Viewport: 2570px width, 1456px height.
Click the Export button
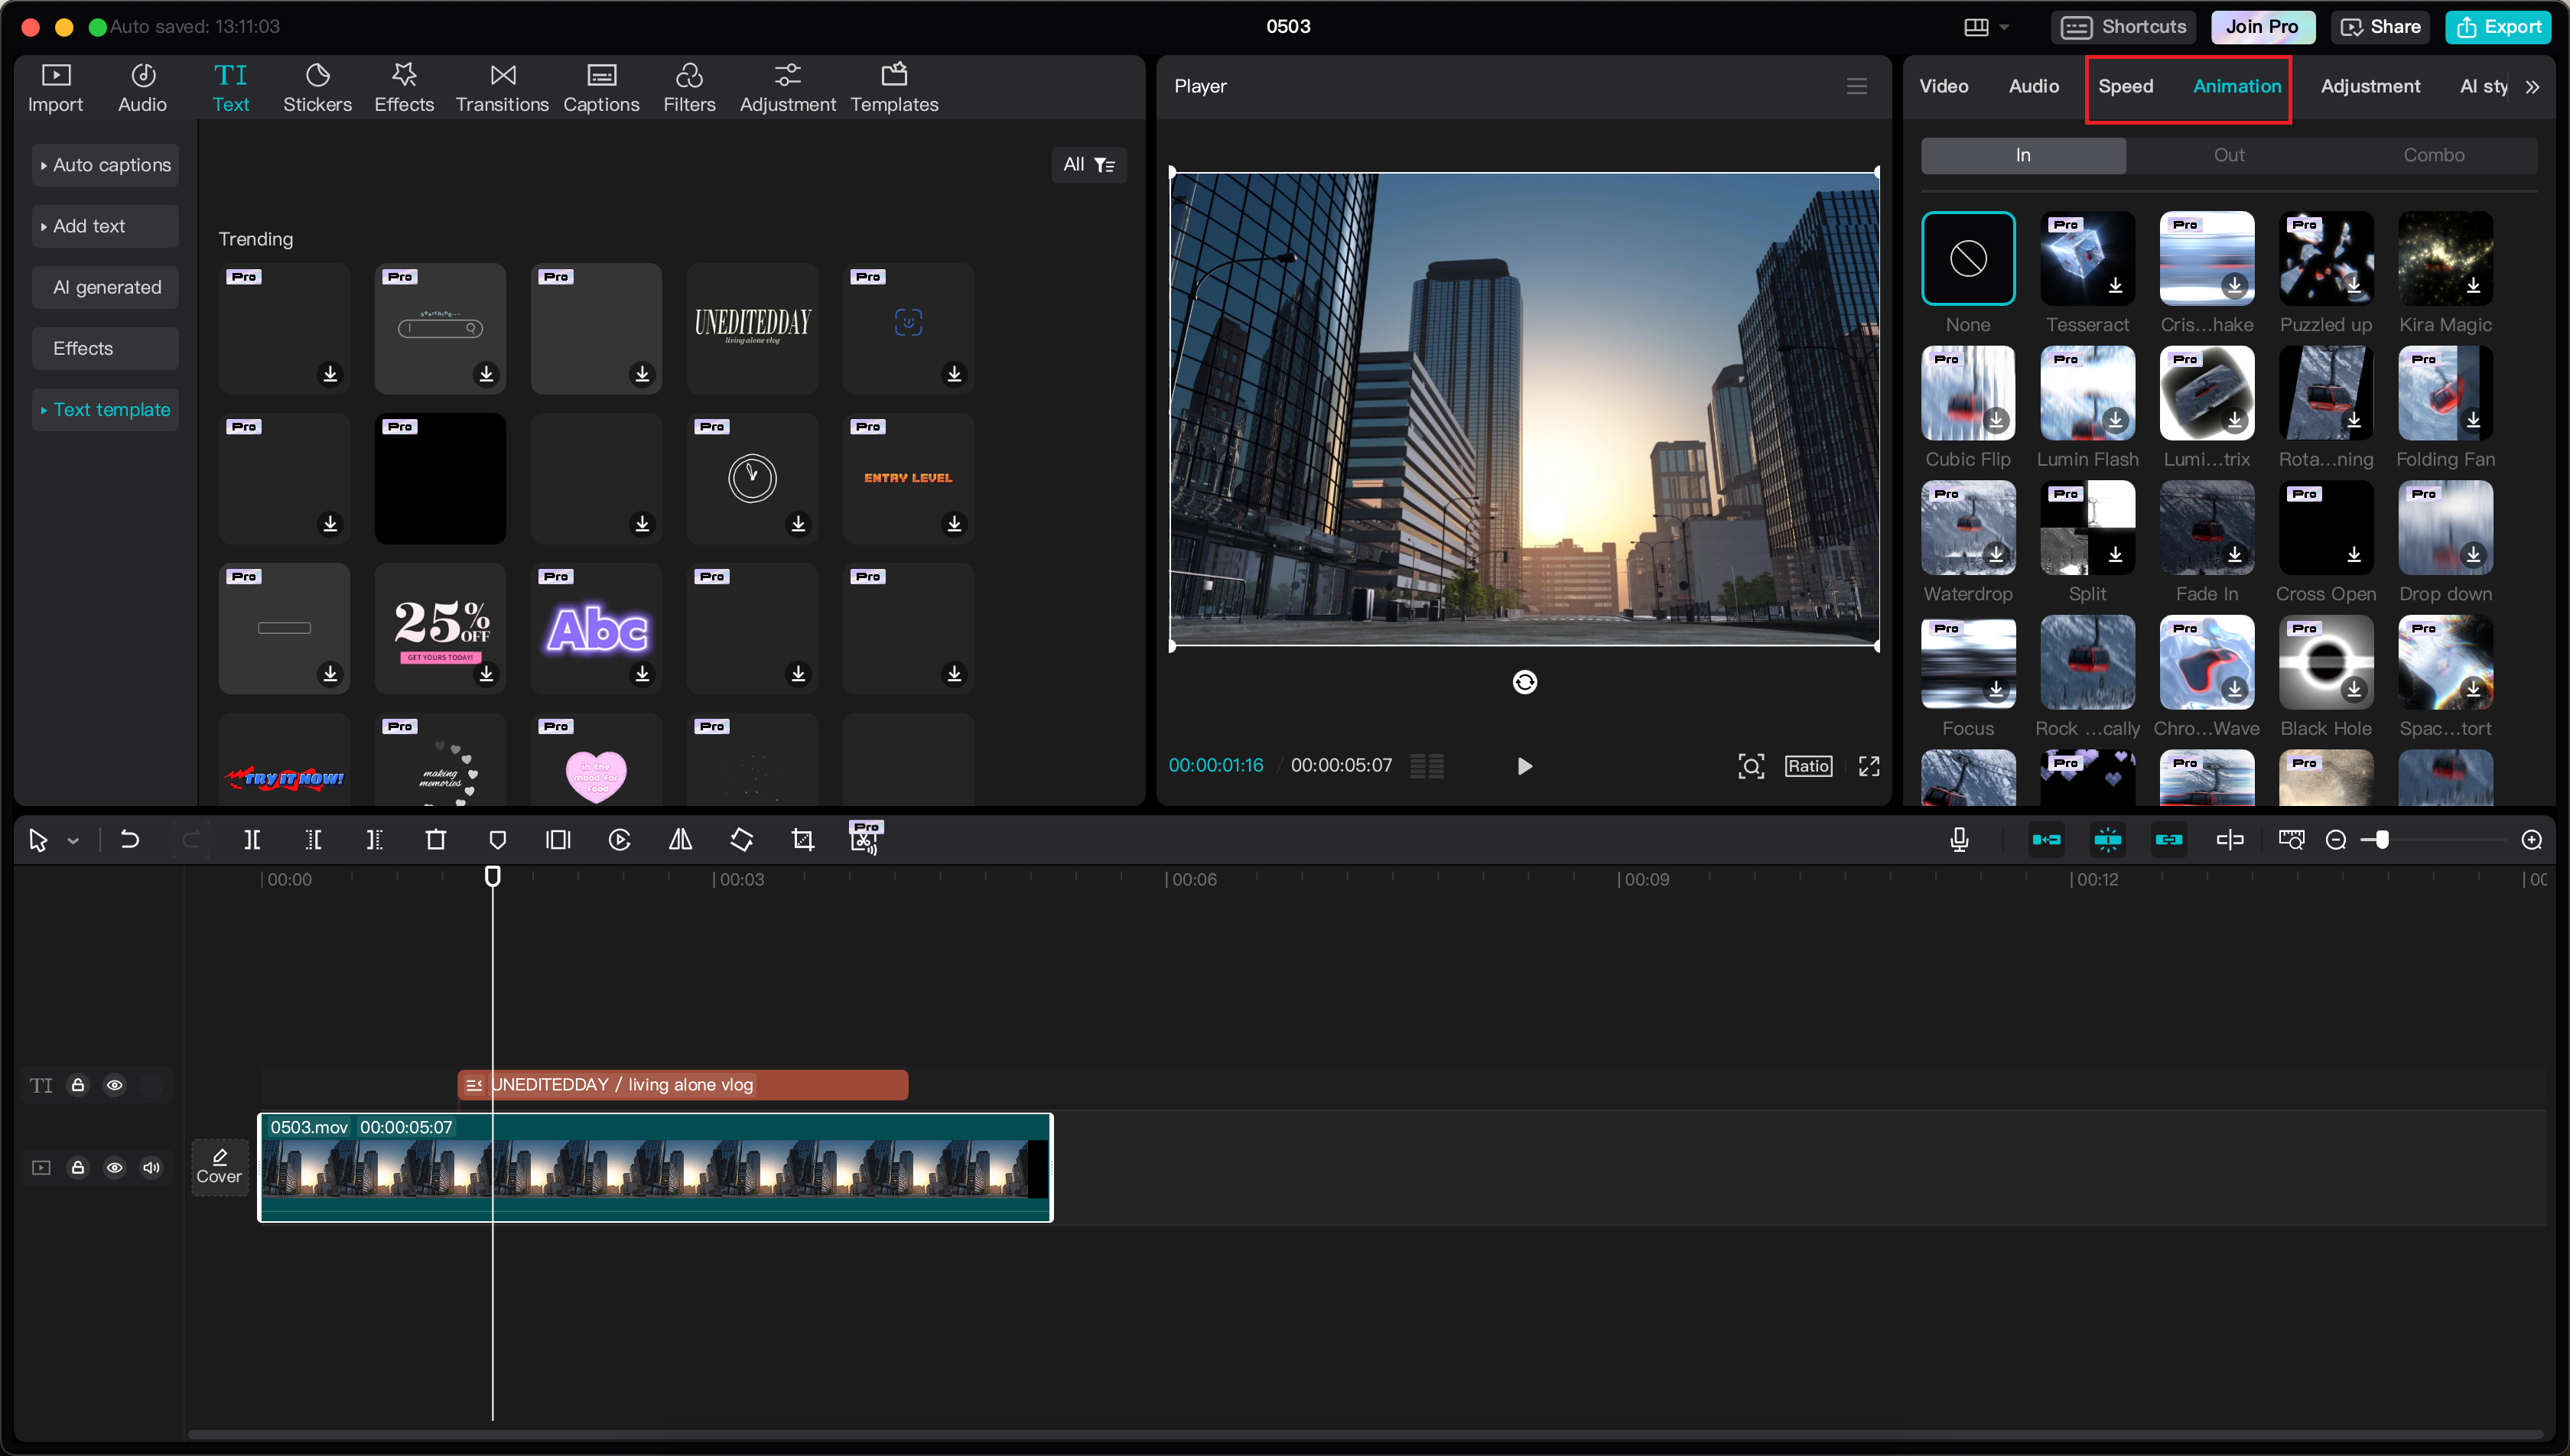(x=2498, y=27)
